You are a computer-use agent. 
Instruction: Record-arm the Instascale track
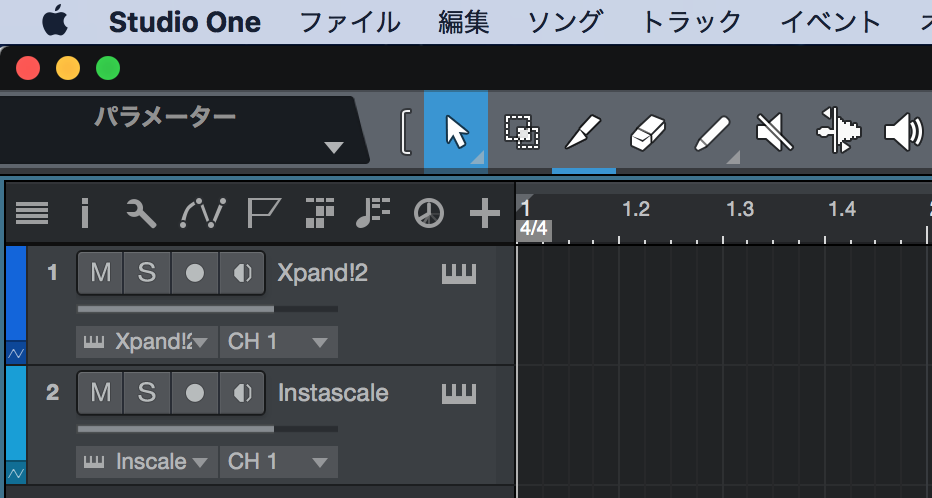[x=195, y=393]
